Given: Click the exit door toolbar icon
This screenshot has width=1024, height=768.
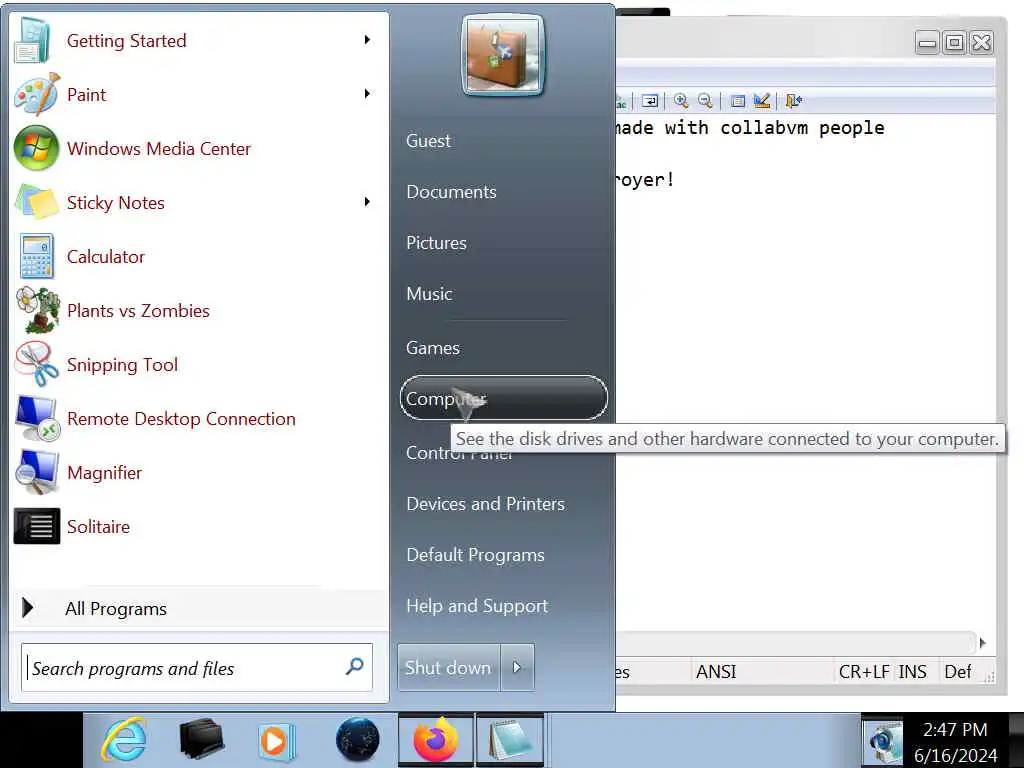Looking at the screenshot, I should pyautogui.click(x=793, y=101).
